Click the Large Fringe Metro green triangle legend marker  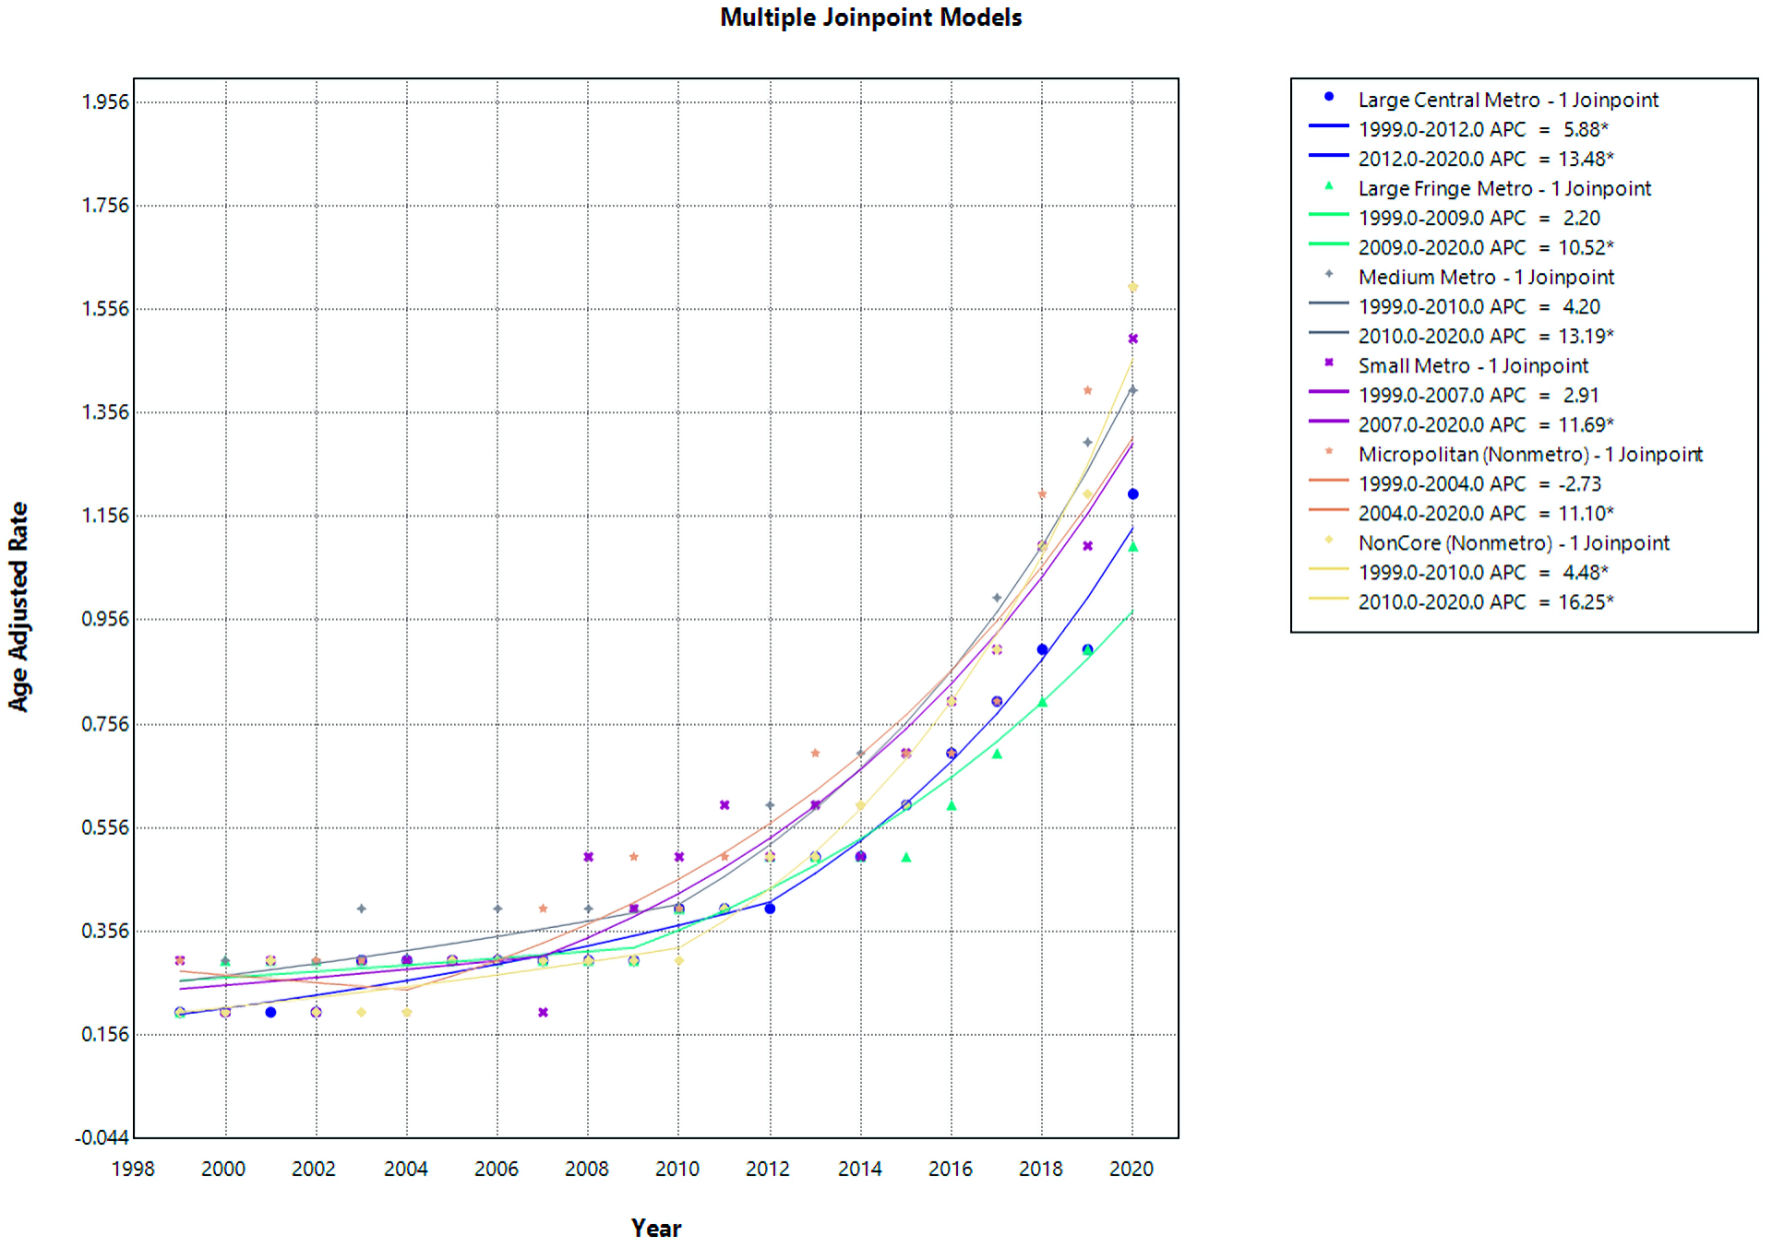click(1329, 186)
